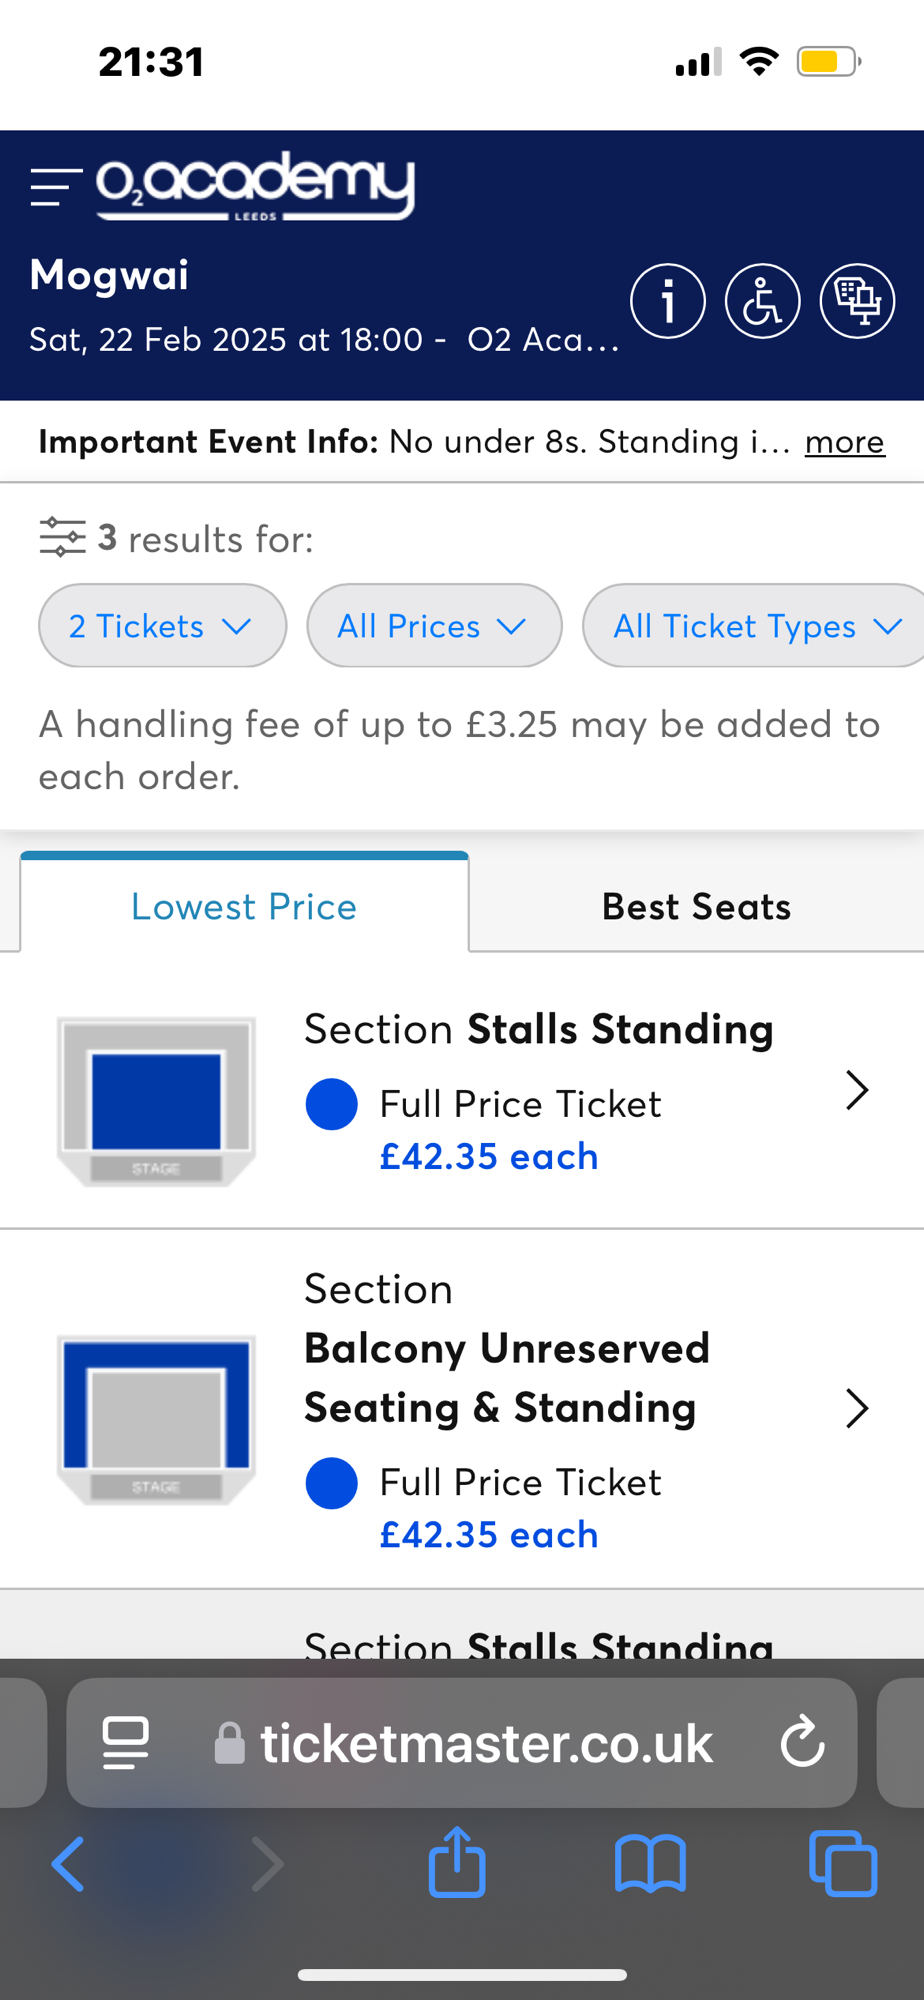Click the O2 Academy Leeds logo

255,185
